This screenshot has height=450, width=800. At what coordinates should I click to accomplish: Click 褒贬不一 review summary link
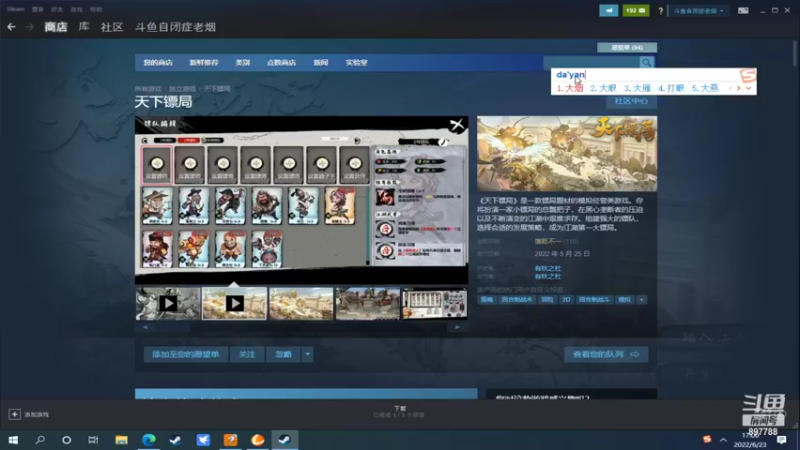click(547, 241)
